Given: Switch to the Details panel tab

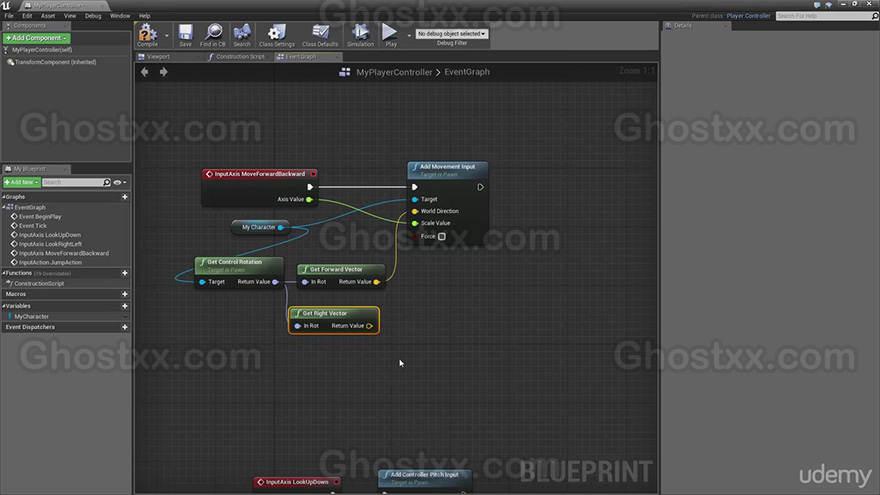Looking at the screenshot, I should click(682, 26).
